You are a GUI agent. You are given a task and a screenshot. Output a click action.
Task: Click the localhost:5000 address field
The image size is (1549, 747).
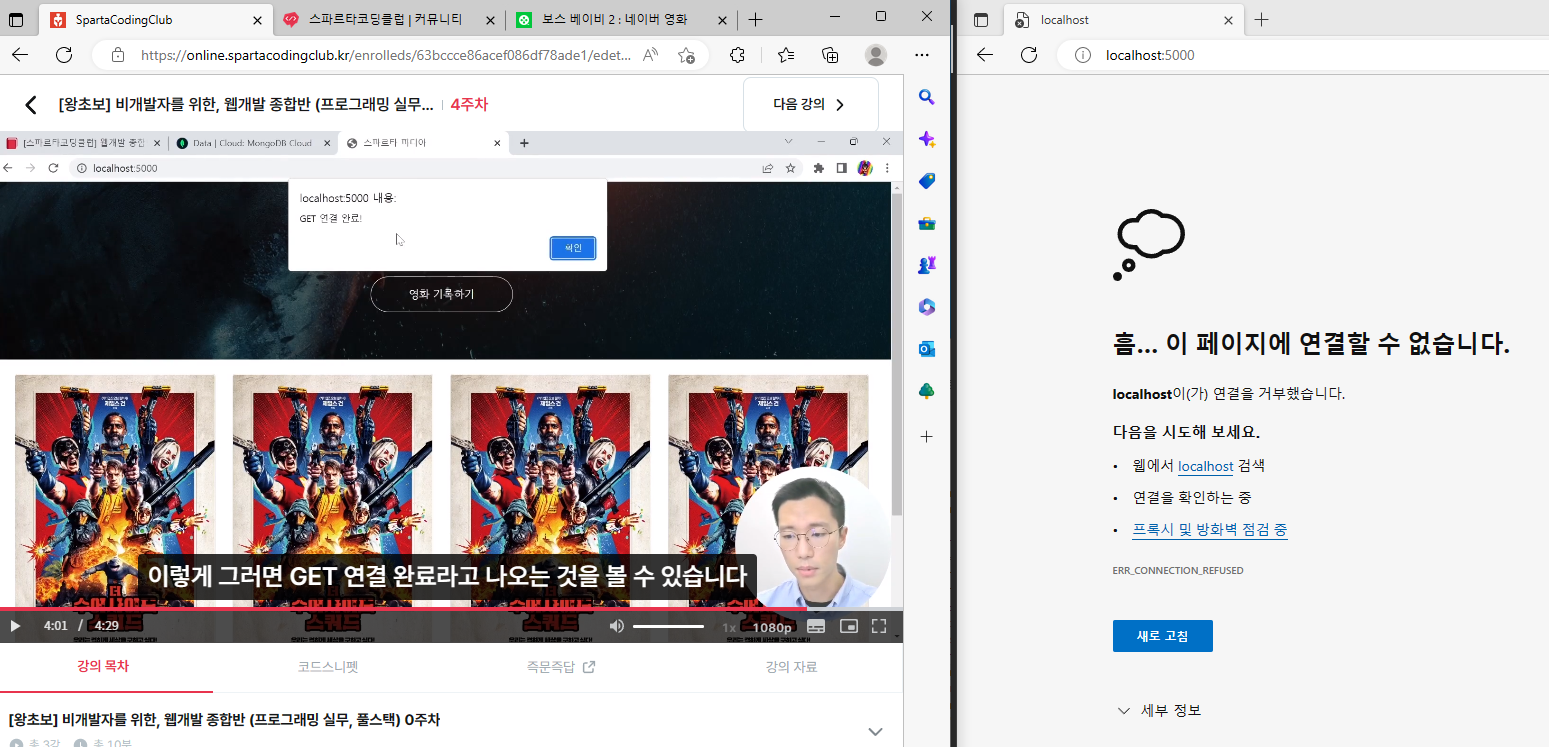(x=1150, y=55)
